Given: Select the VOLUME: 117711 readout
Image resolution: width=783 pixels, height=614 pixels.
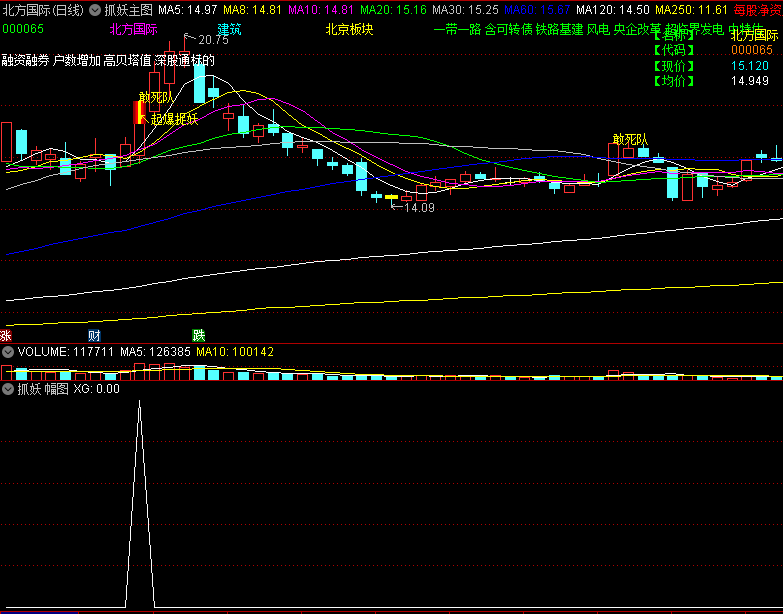Looking at the screenshot, I should pyautogui.click(x=66, y=352).
